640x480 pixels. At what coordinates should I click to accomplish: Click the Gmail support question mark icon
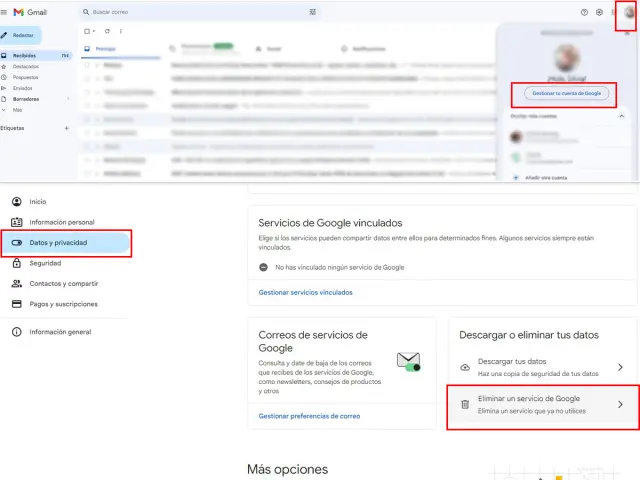click(x=584, y=12)
